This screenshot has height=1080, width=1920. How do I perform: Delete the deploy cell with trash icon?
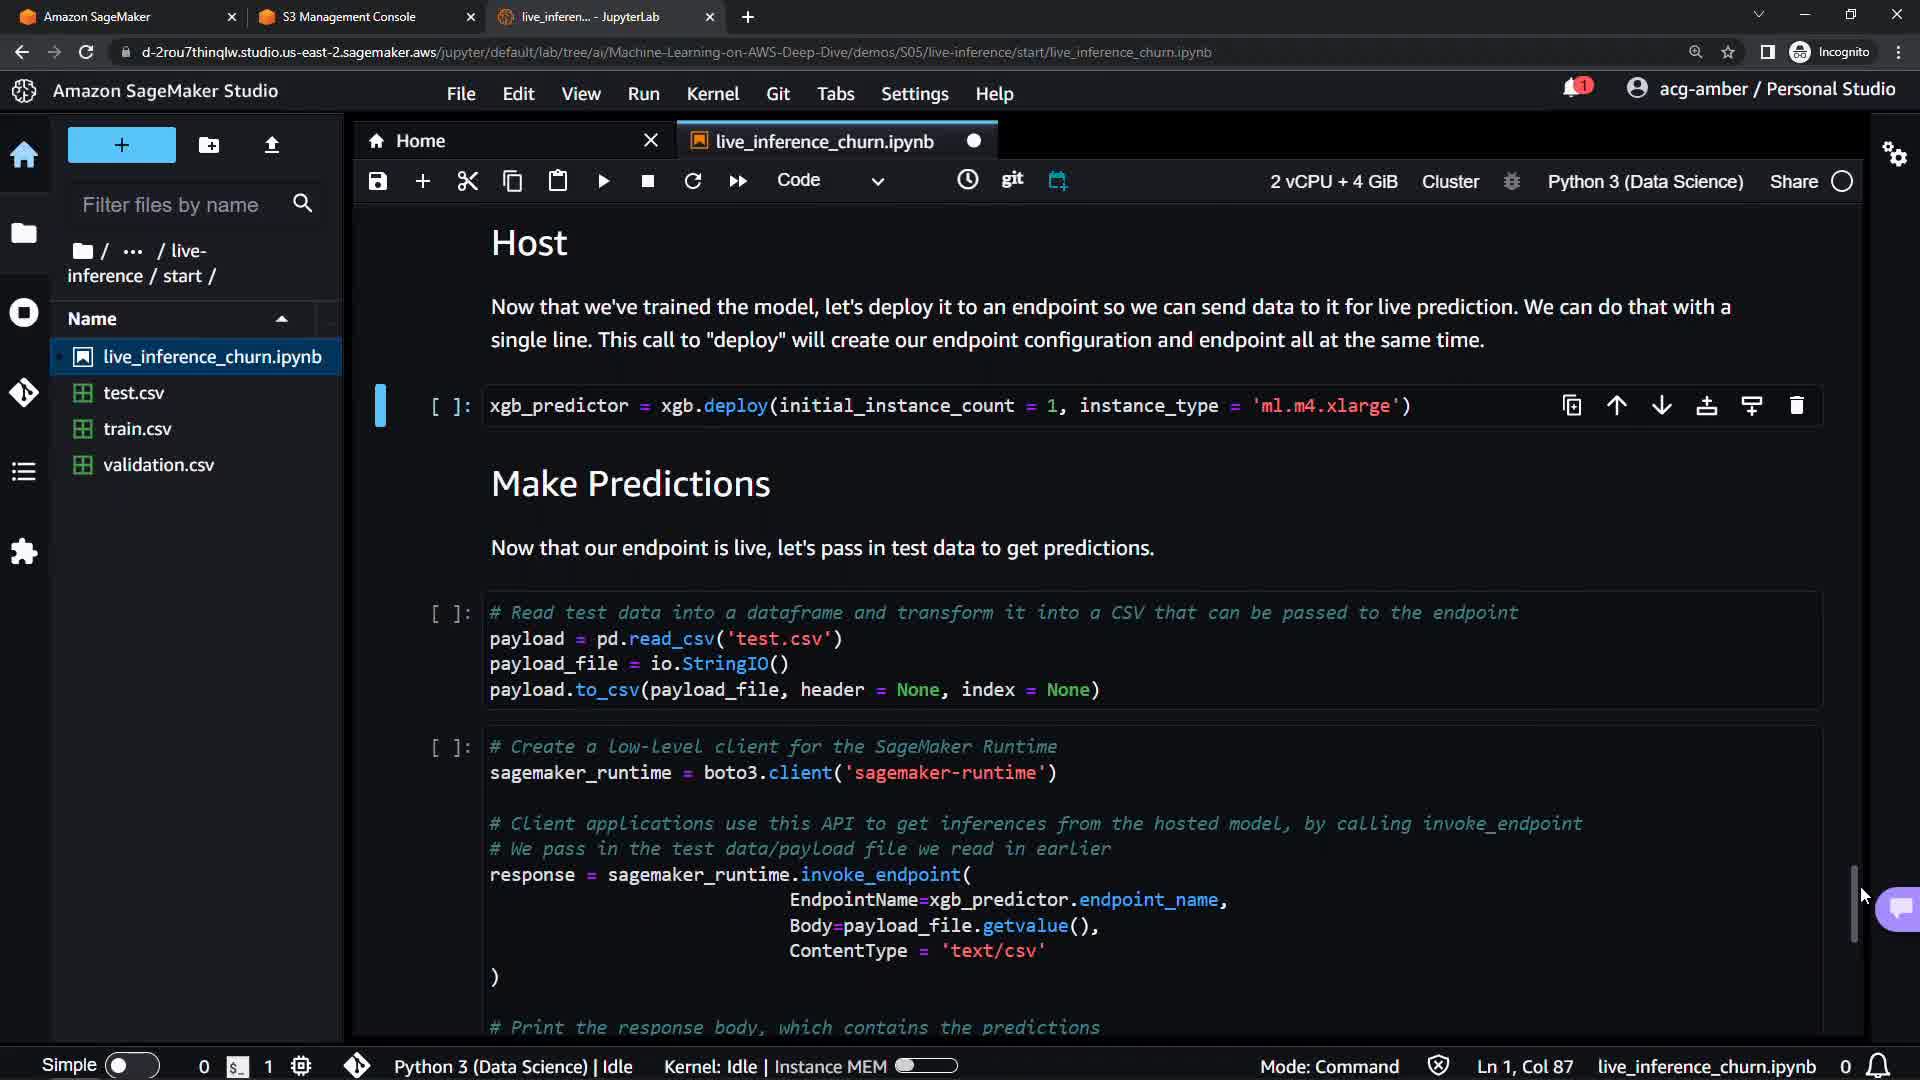[1796, 405]
